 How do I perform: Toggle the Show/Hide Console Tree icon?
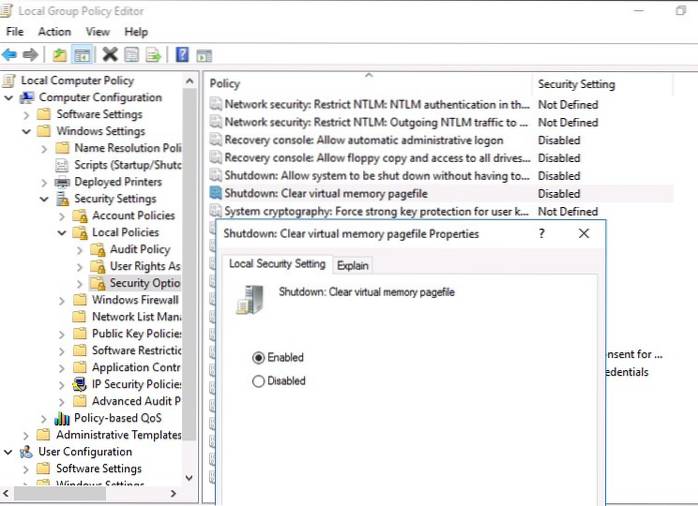[82, 54]
